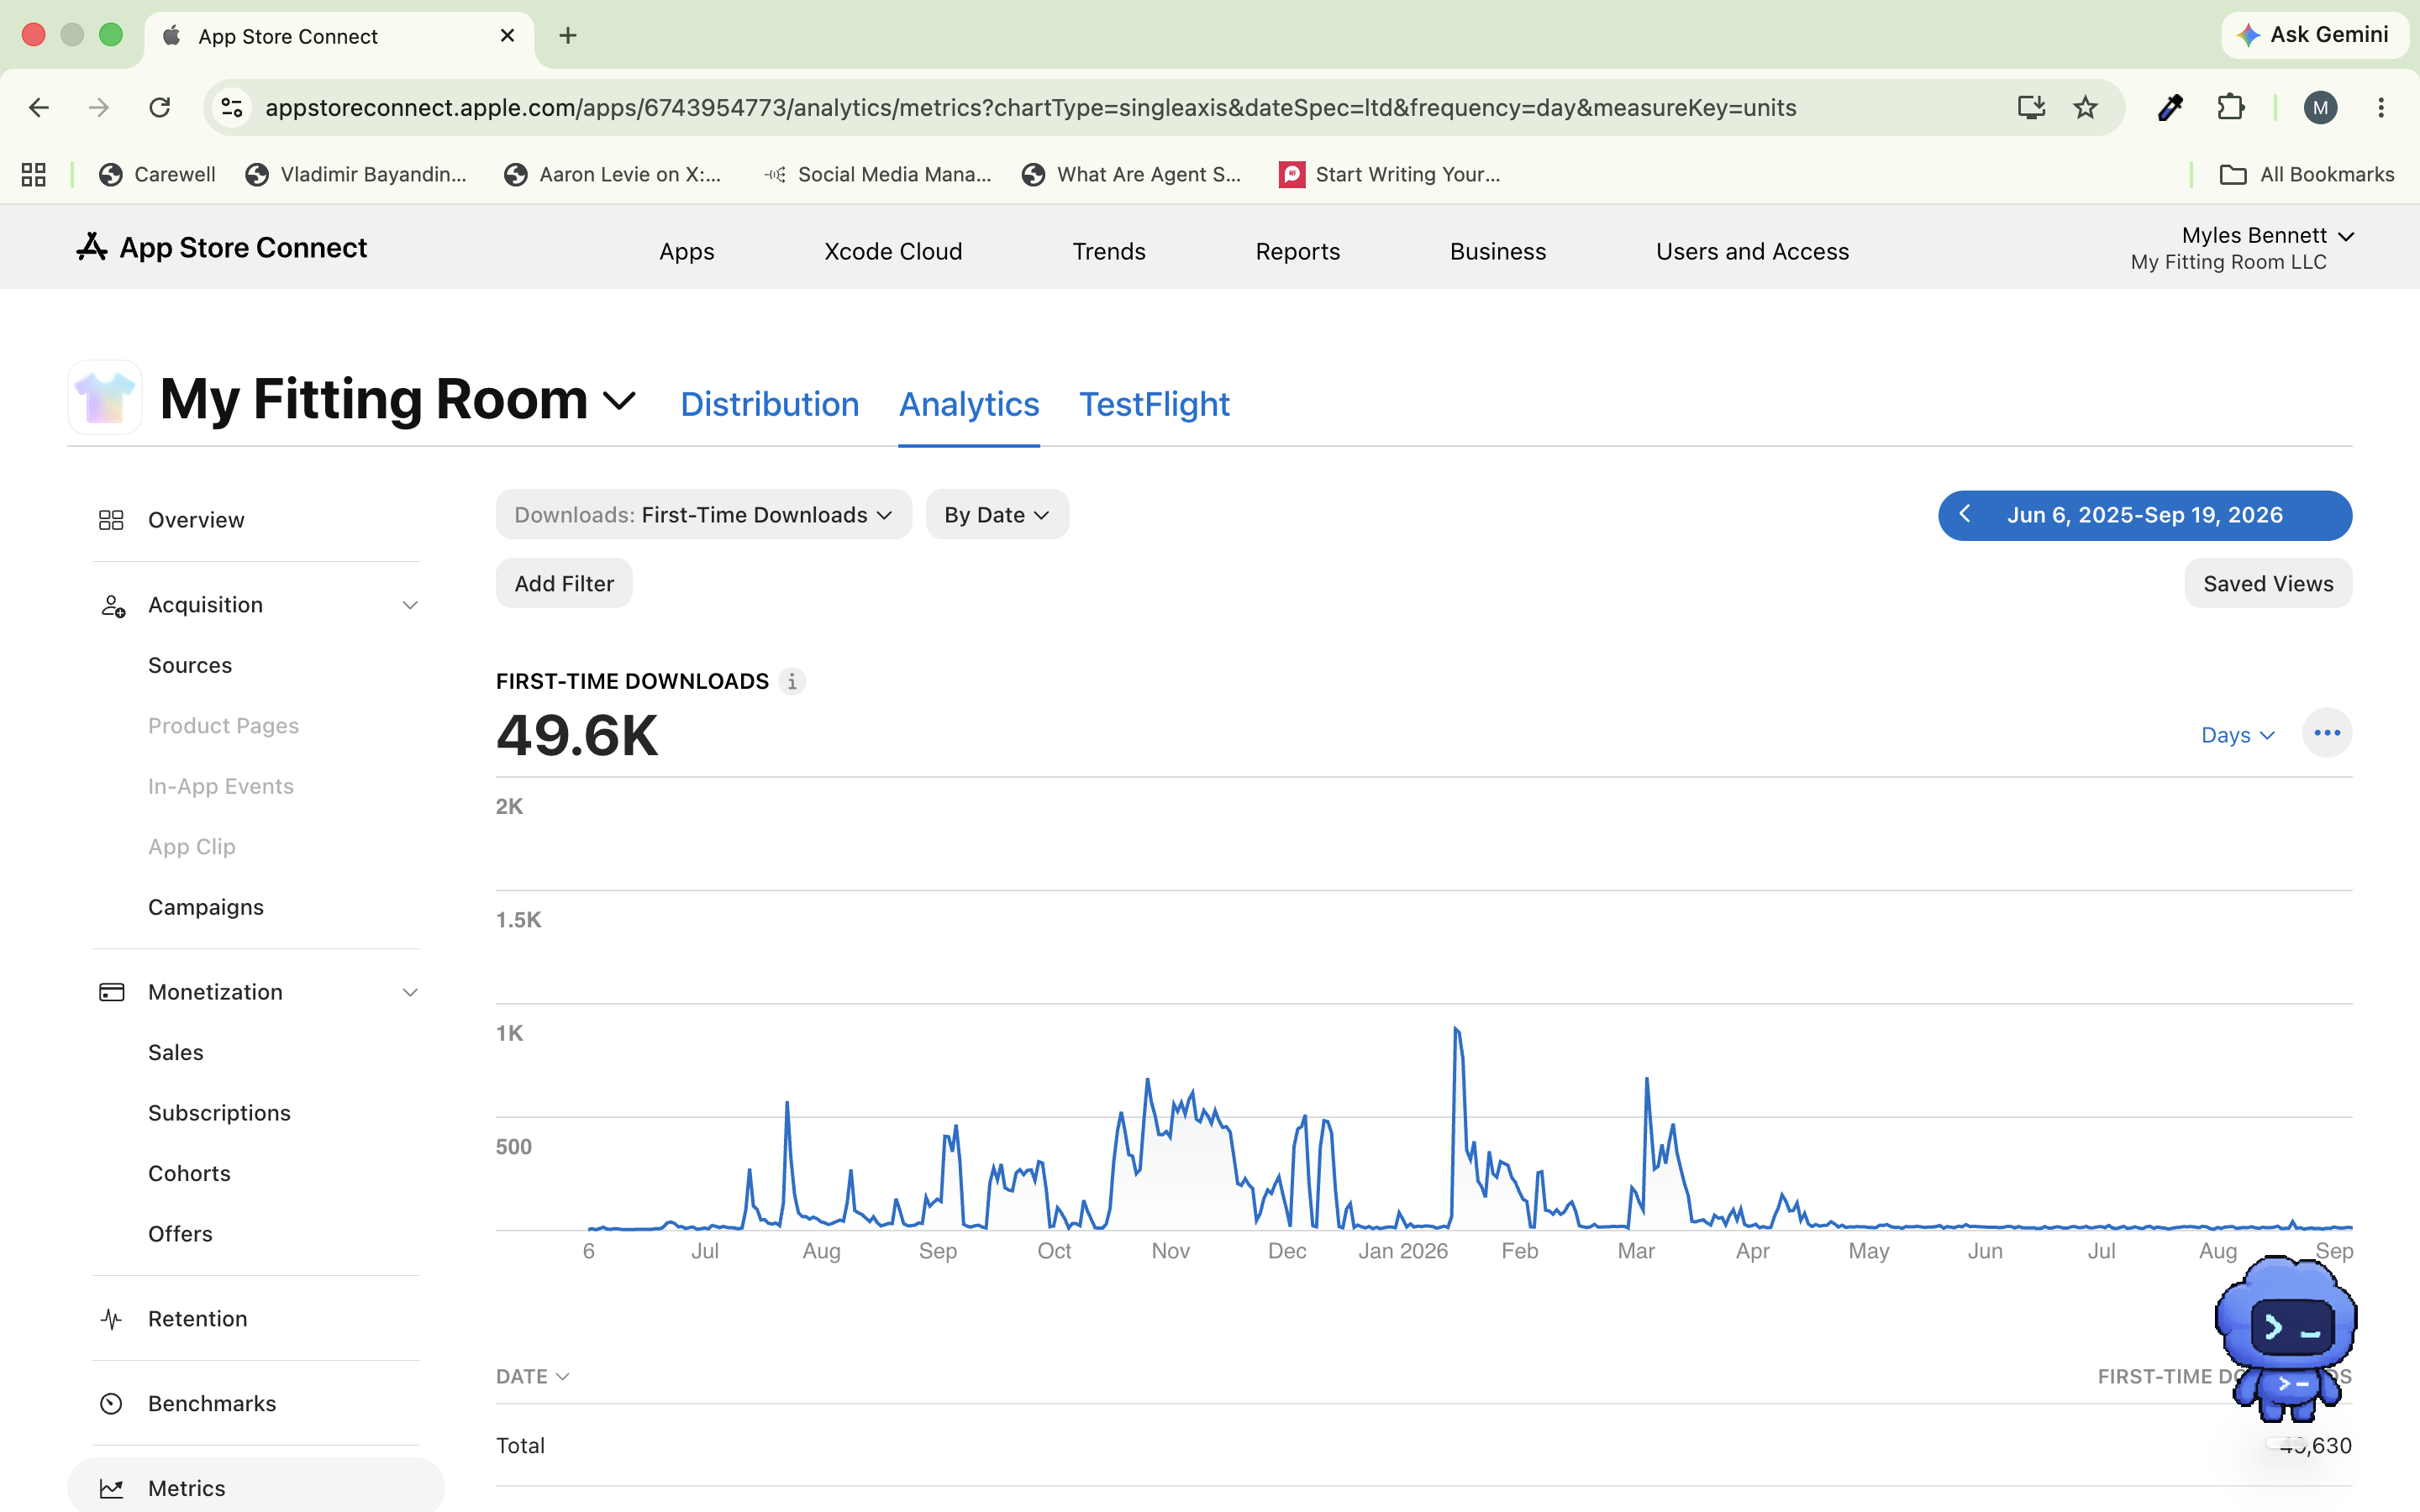Reload the page with the refresh icon

pyautogui.click(x=160, y=108)
